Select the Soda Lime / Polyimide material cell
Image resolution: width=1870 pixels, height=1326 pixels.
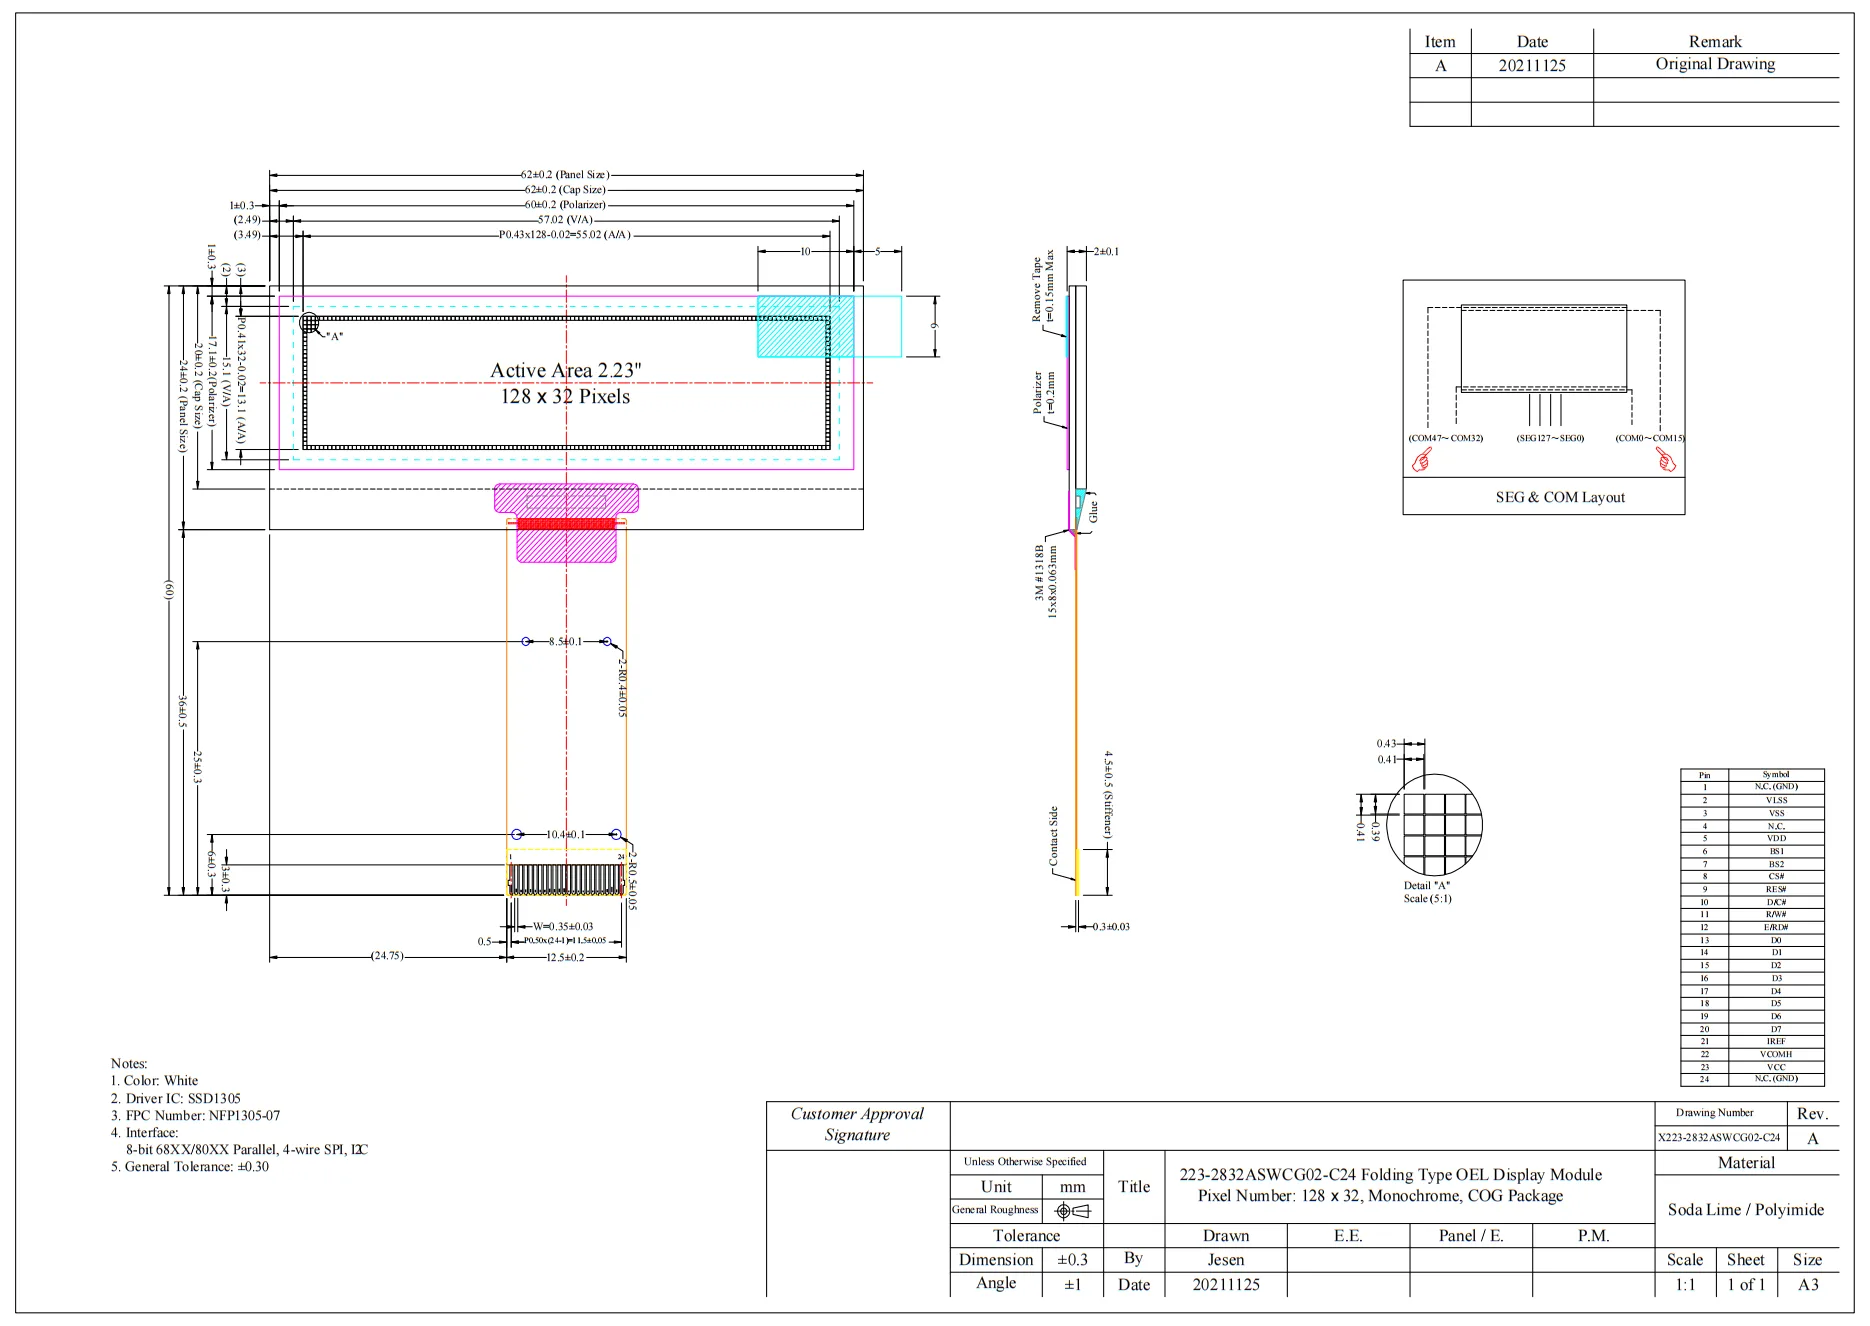pos(1745,1210)
